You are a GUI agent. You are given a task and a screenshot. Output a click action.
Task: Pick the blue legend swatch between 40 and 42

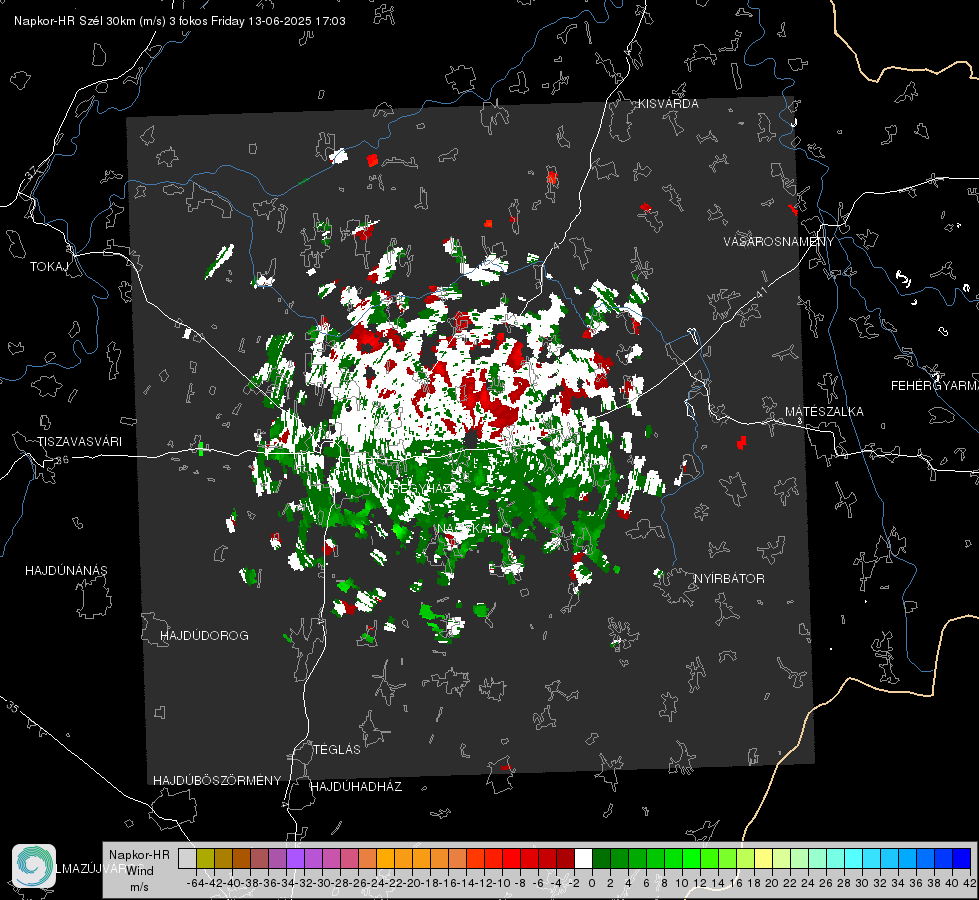click(961, 859)
